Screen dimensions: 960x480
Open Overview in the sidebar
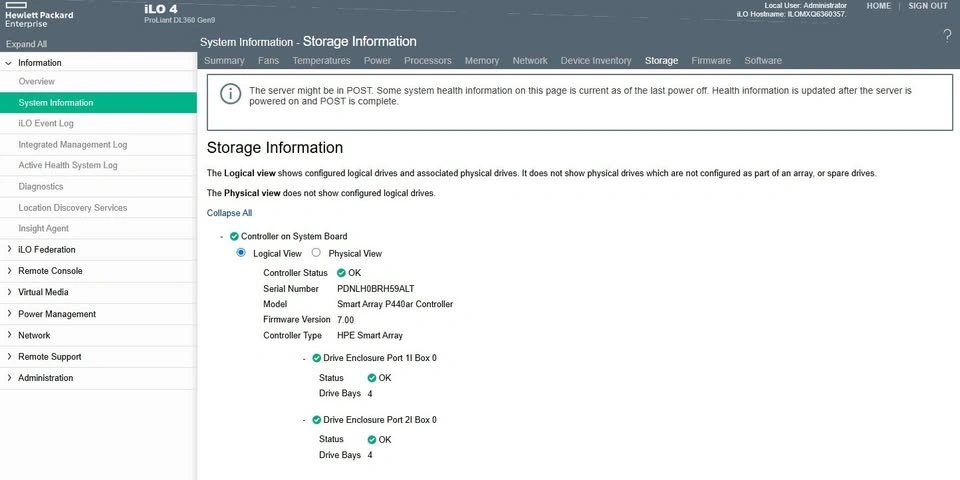pos(98,81)
